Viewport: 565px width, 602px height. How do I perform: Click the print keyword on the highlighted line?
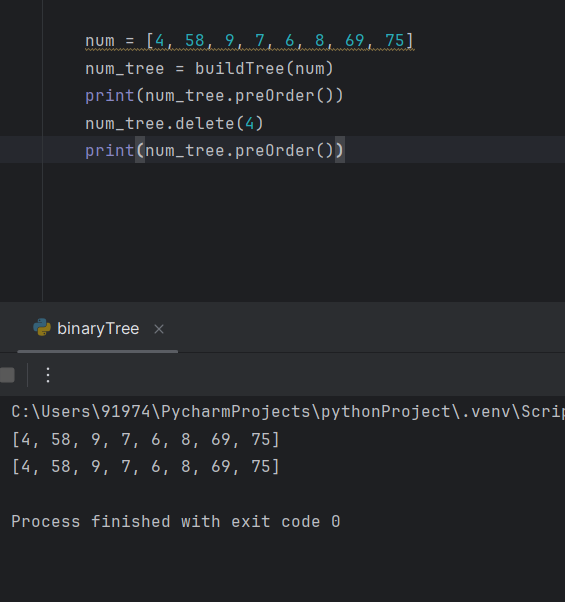click(x=109, y=150)
